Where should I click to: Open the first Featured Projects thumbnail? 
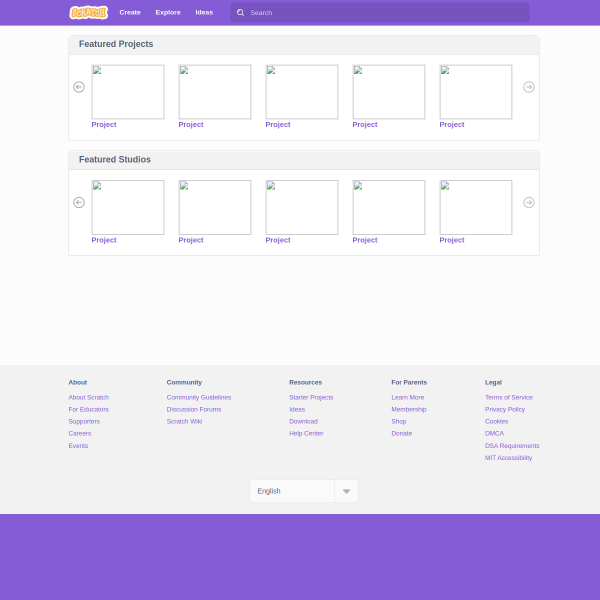(x=127, y=92)
